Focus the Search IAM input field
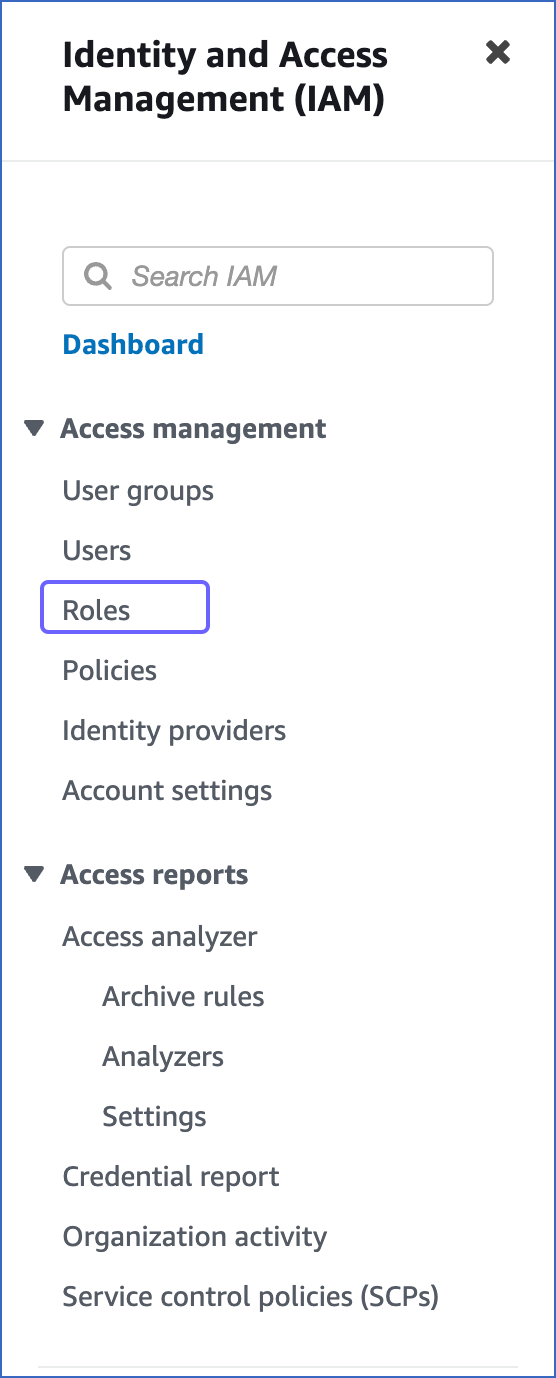Image resolution: width=556 pixels, height=1378 pixels. [278, 276]
